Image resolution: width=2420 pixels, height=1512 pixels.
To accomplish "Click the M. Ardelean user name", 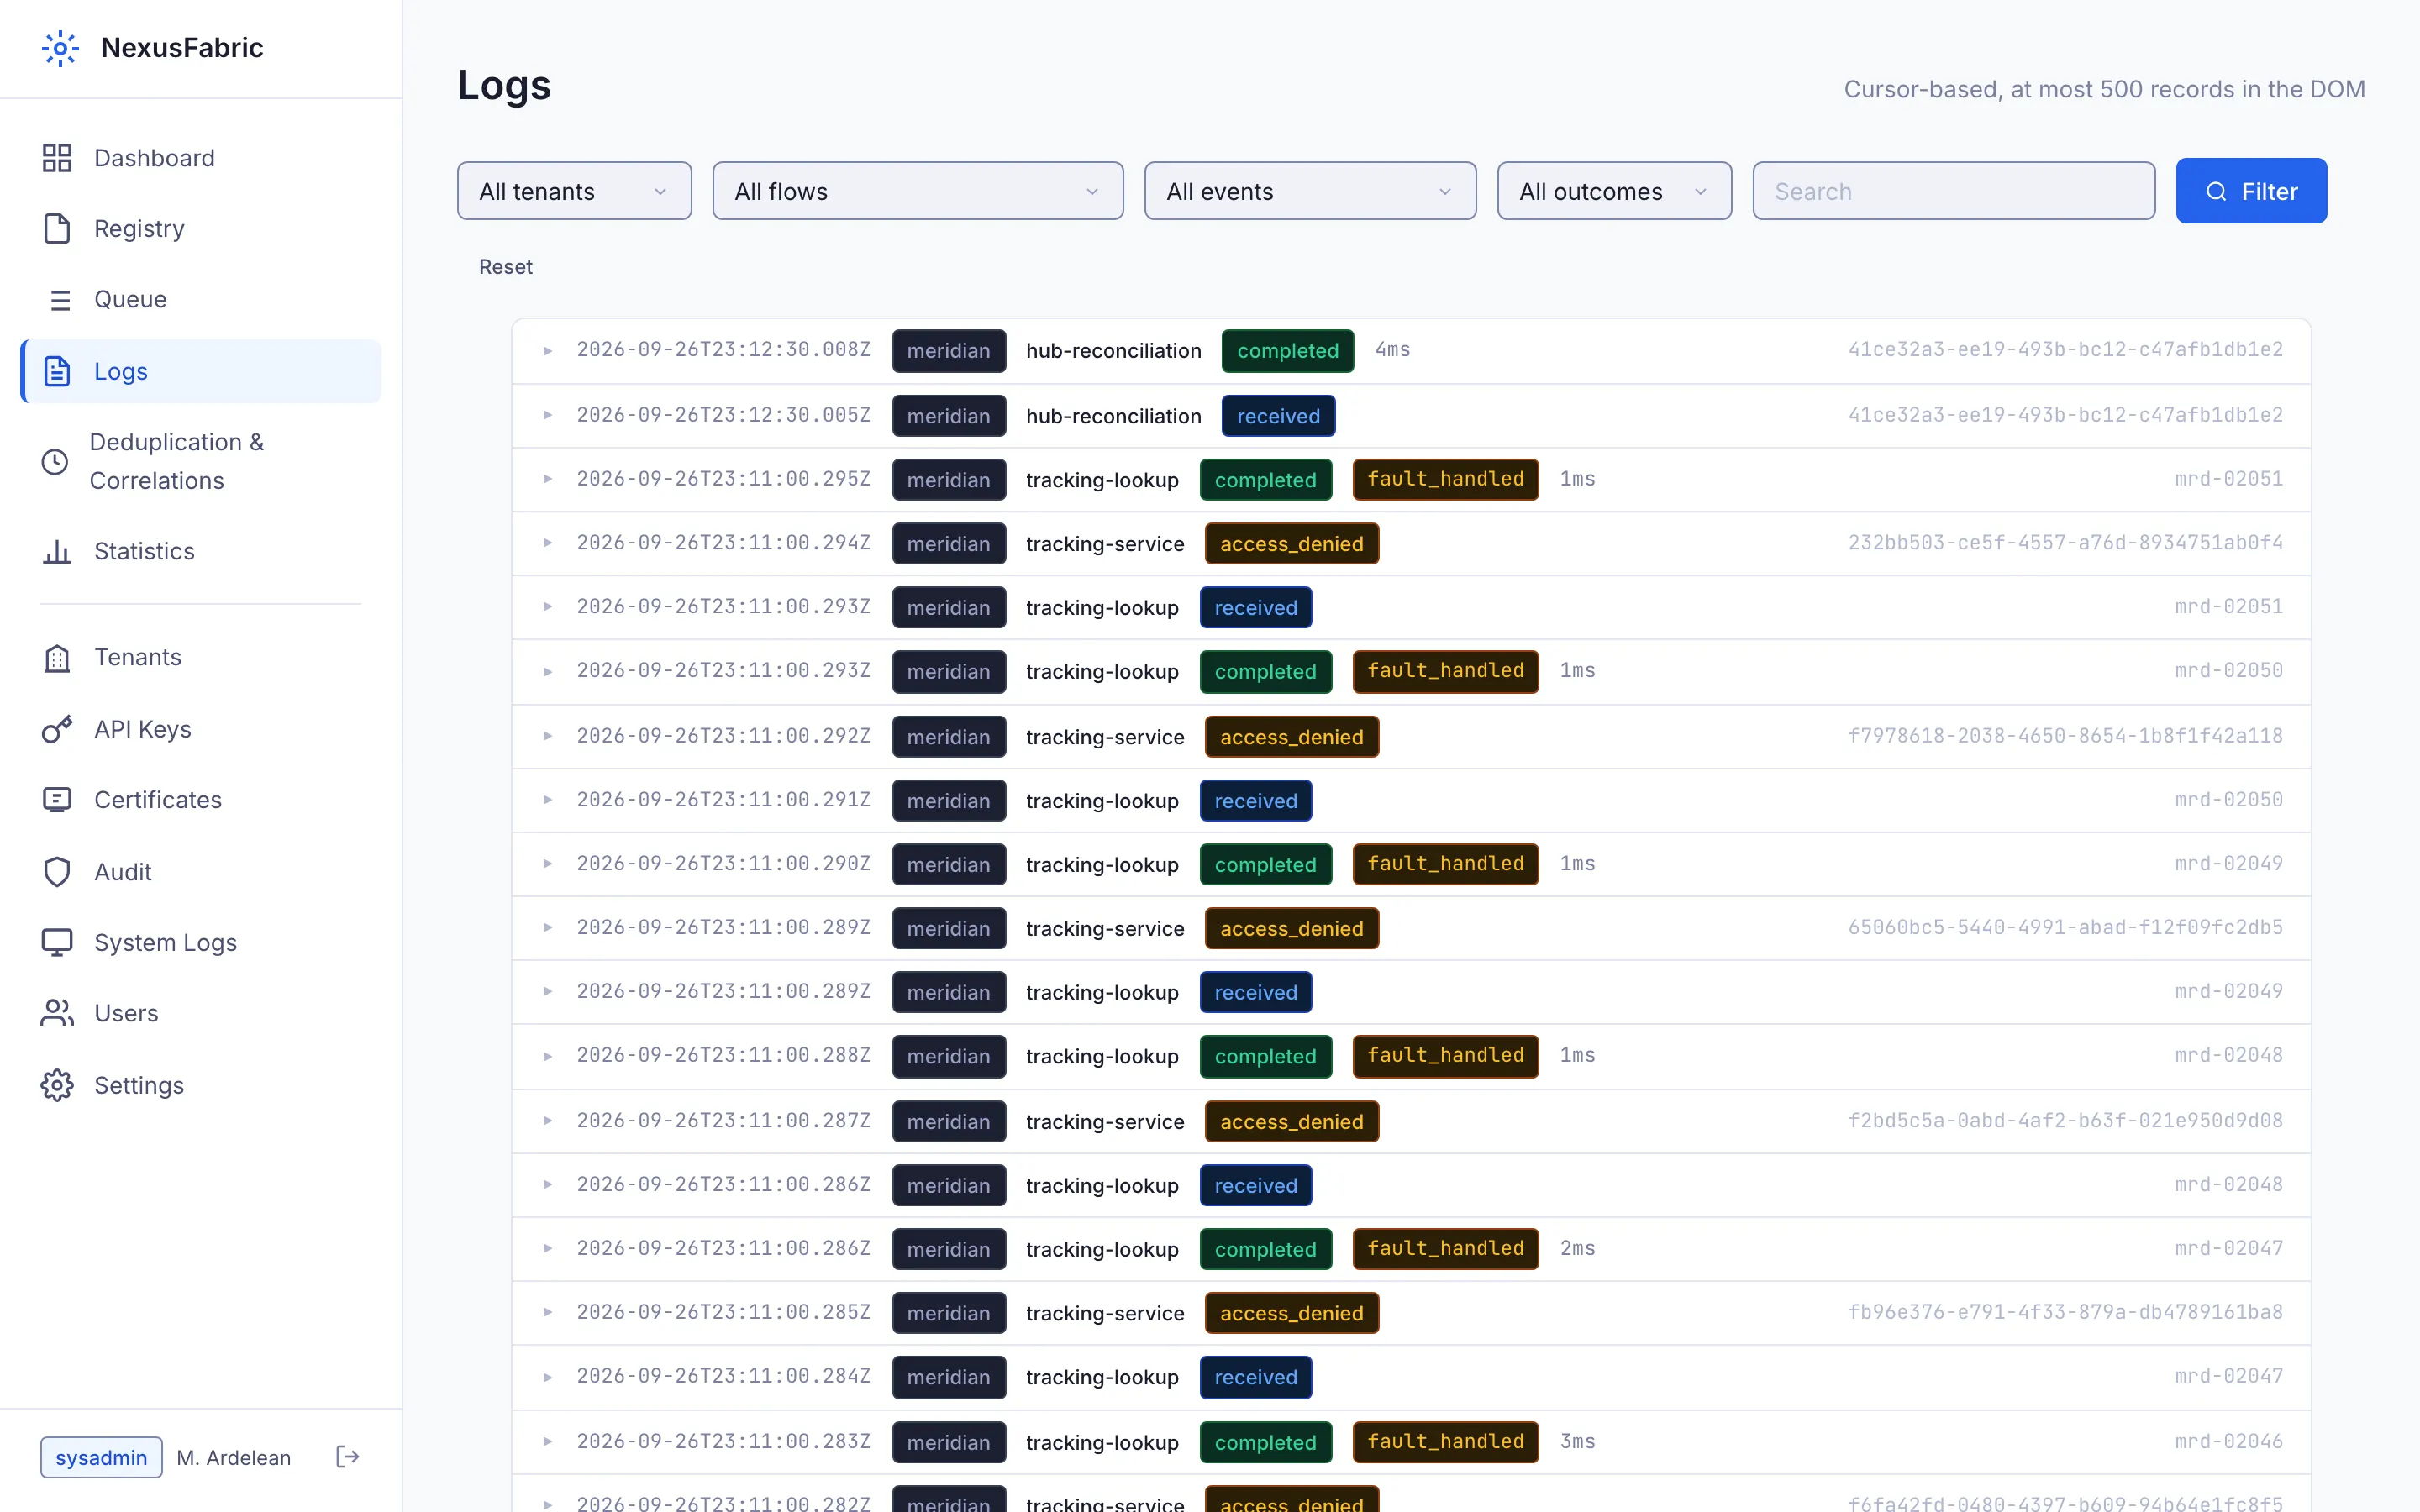I will pos(233,1457).
